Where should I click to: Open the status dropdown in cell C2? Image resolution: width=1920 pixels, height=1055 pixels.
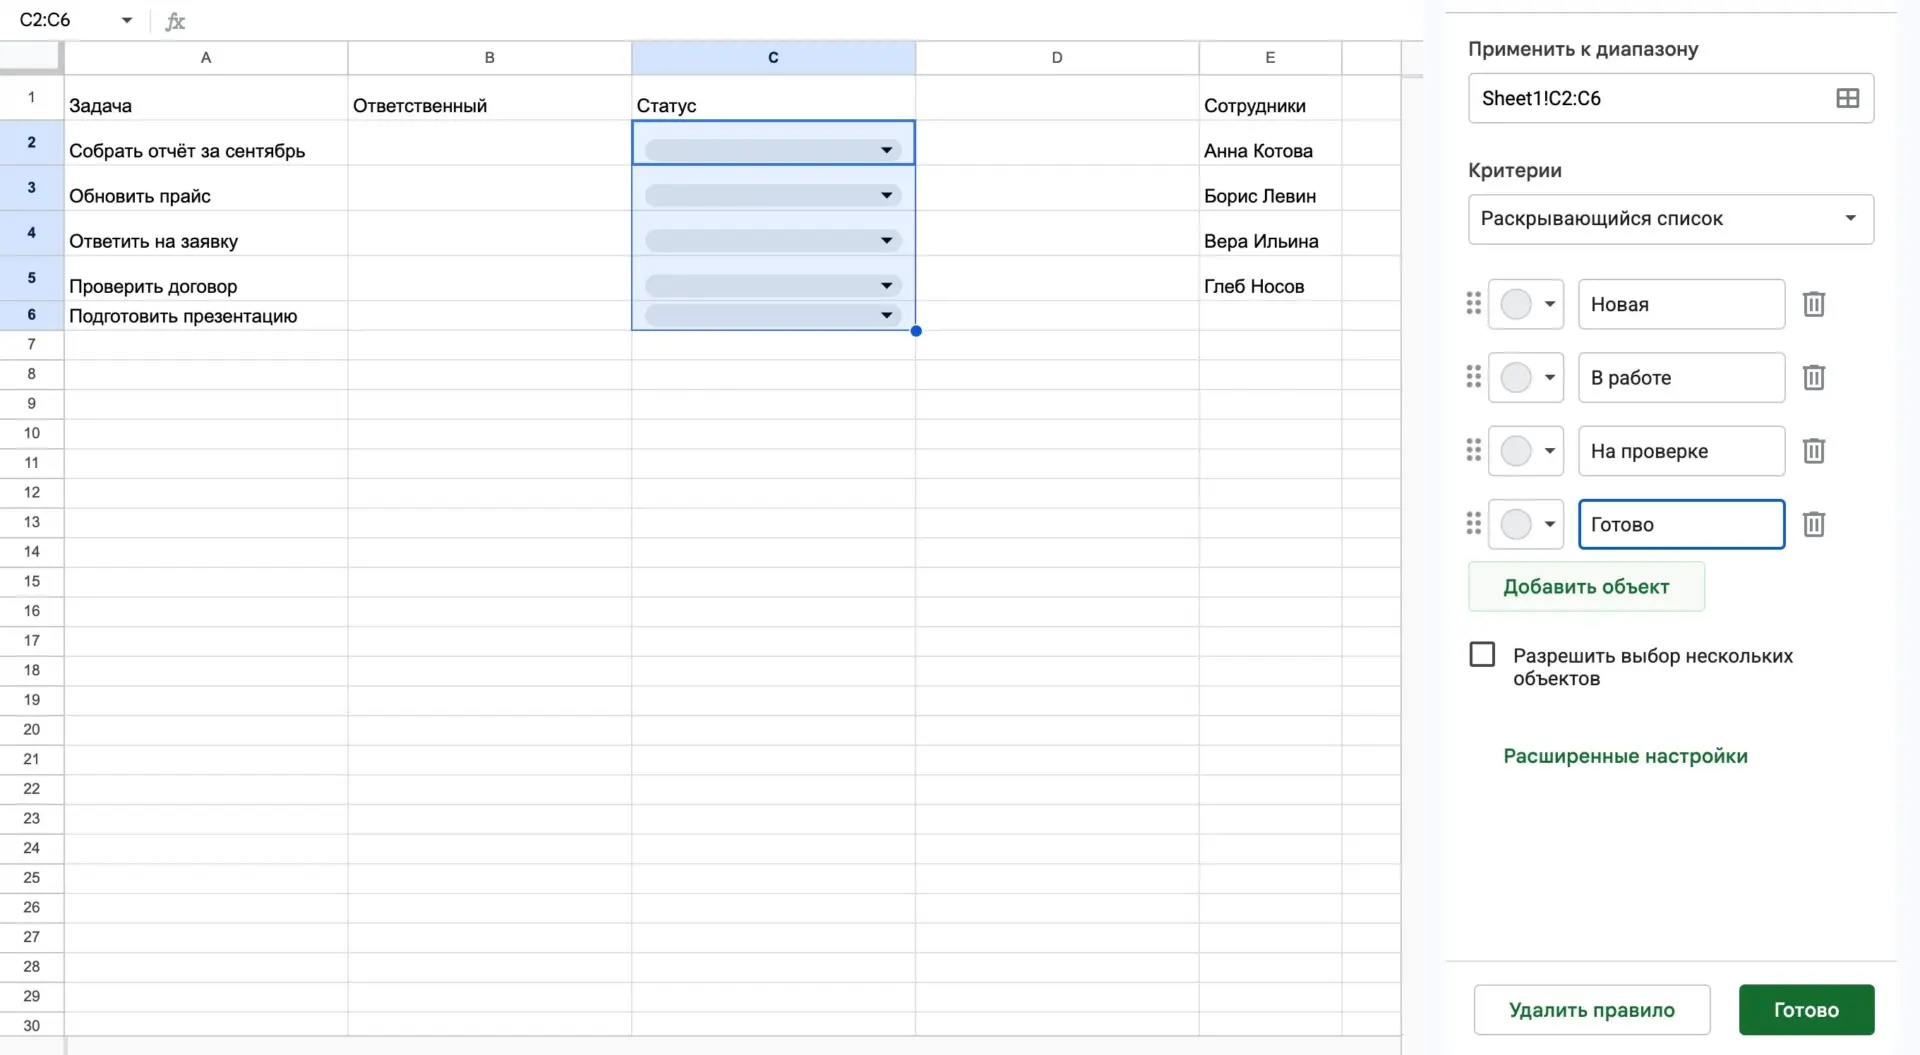coord(886,150)
